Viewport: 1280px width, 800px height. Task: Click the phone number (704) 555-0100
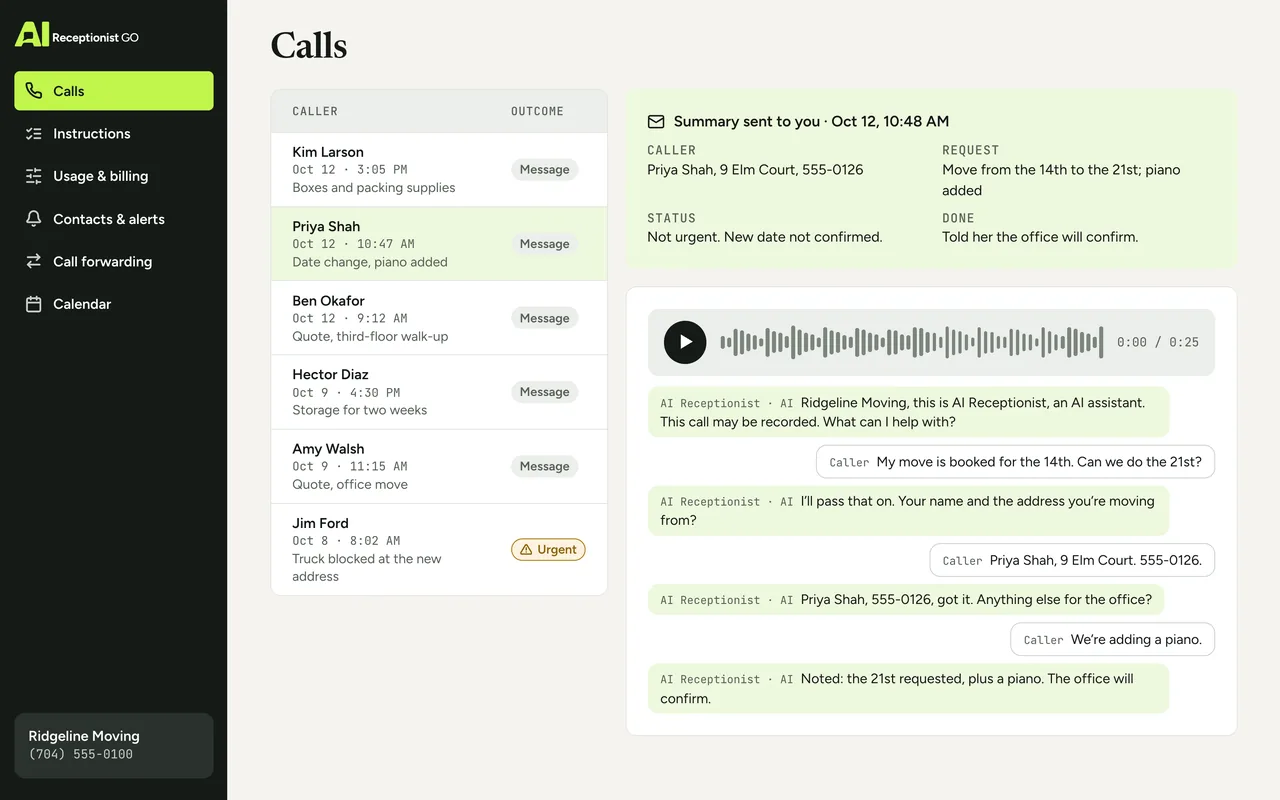[x=80, y=755]
